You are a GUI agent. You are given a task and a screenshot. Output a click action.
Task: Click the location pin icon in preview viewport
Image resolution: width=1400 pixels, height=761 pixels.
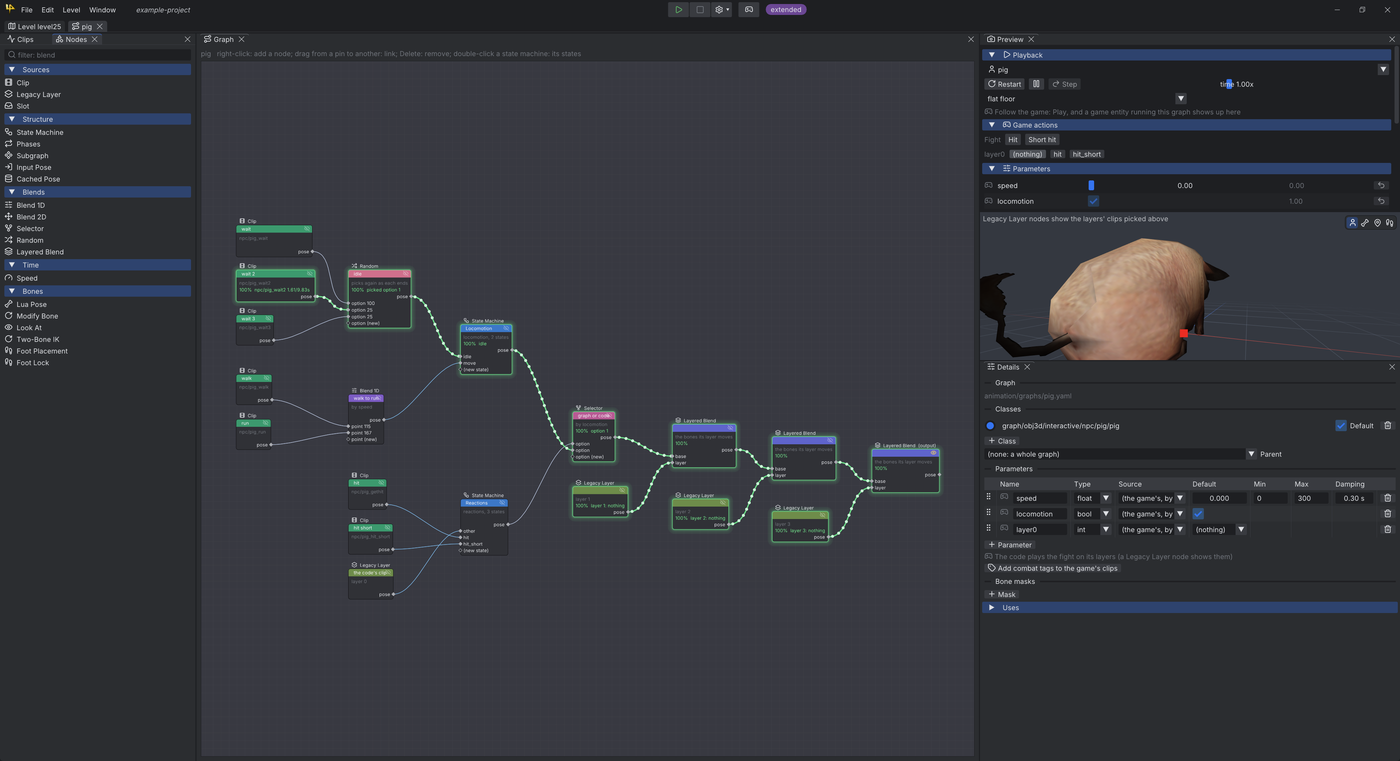(x=1377, y=223)
